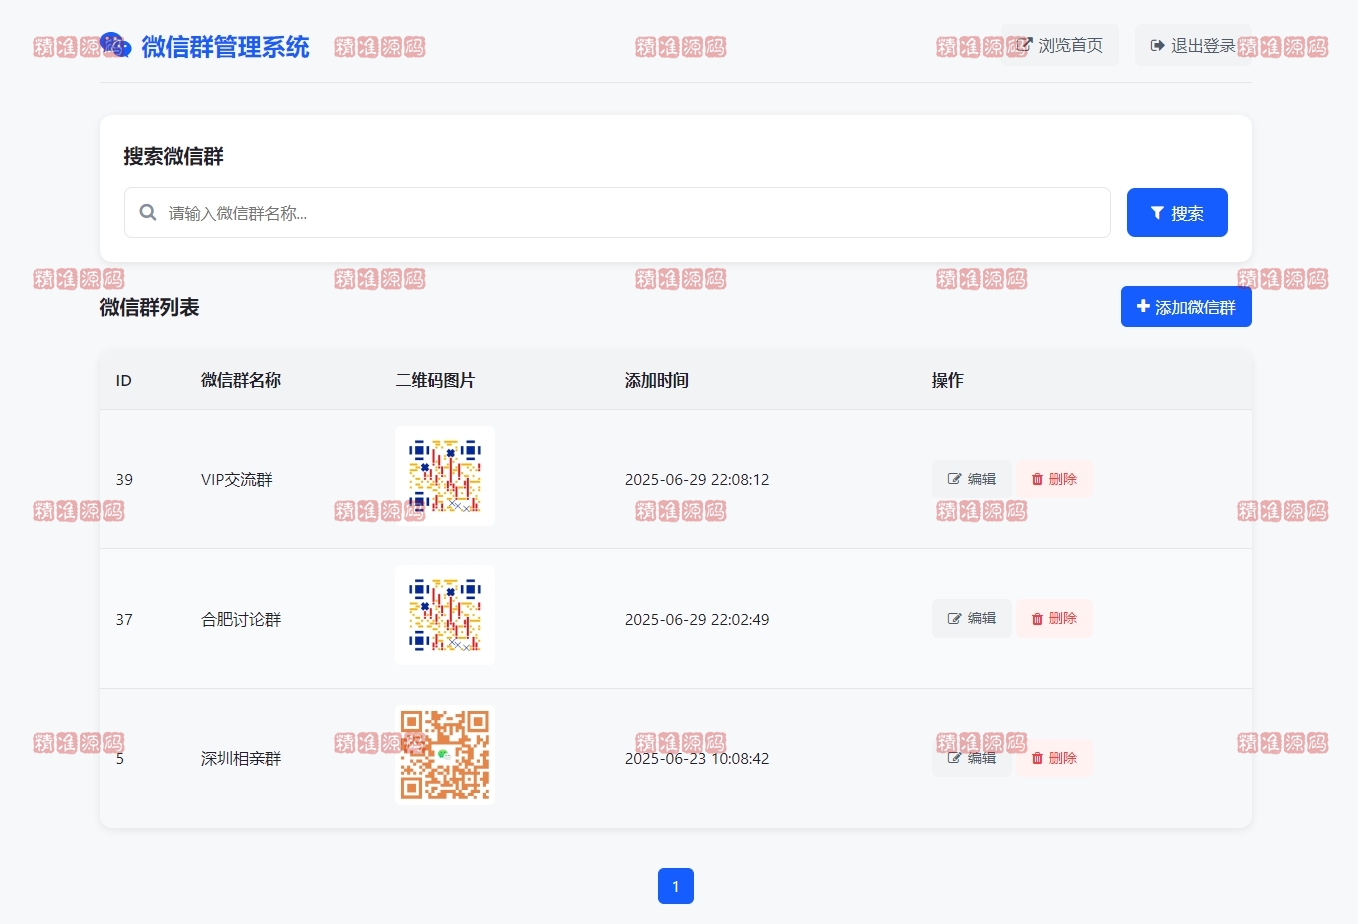Select the VIP交流群 name cell

(237, 479)
